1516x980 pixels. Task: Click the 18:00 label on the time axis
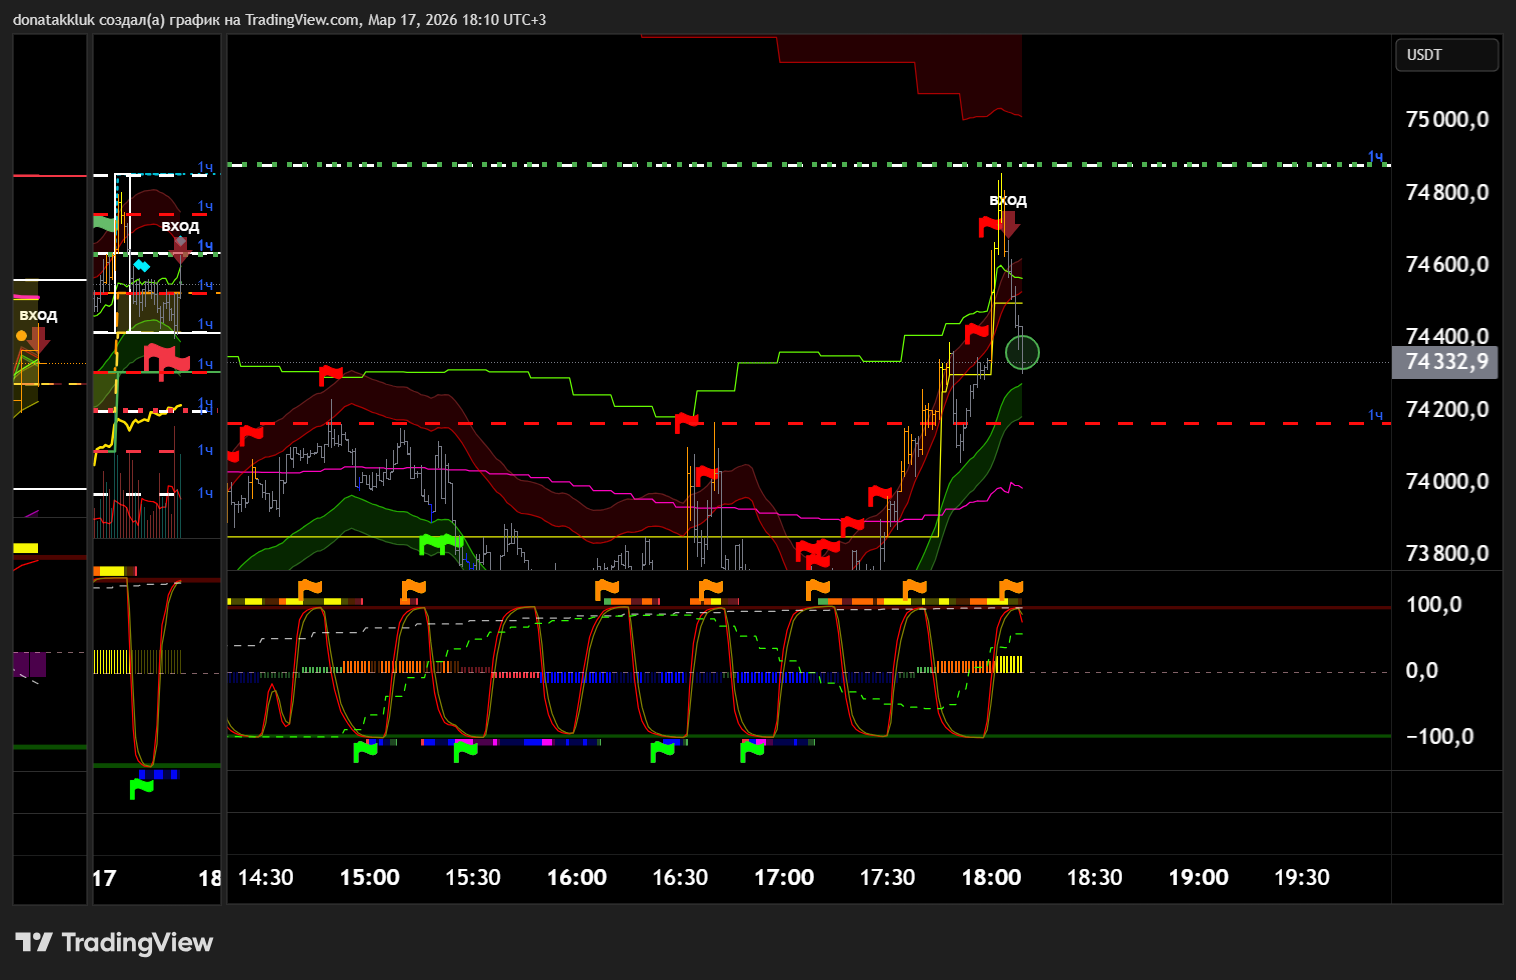991,877
